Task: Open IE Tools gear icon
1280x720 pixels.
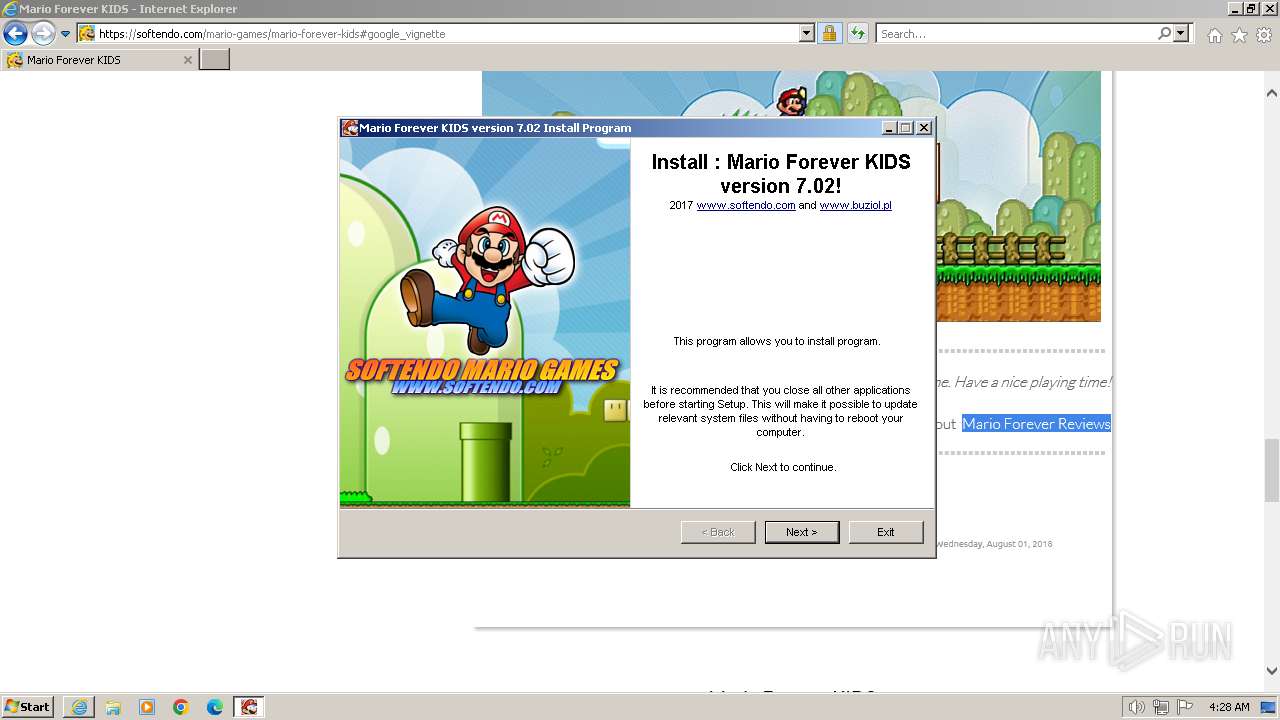Action: [1264, 35]
